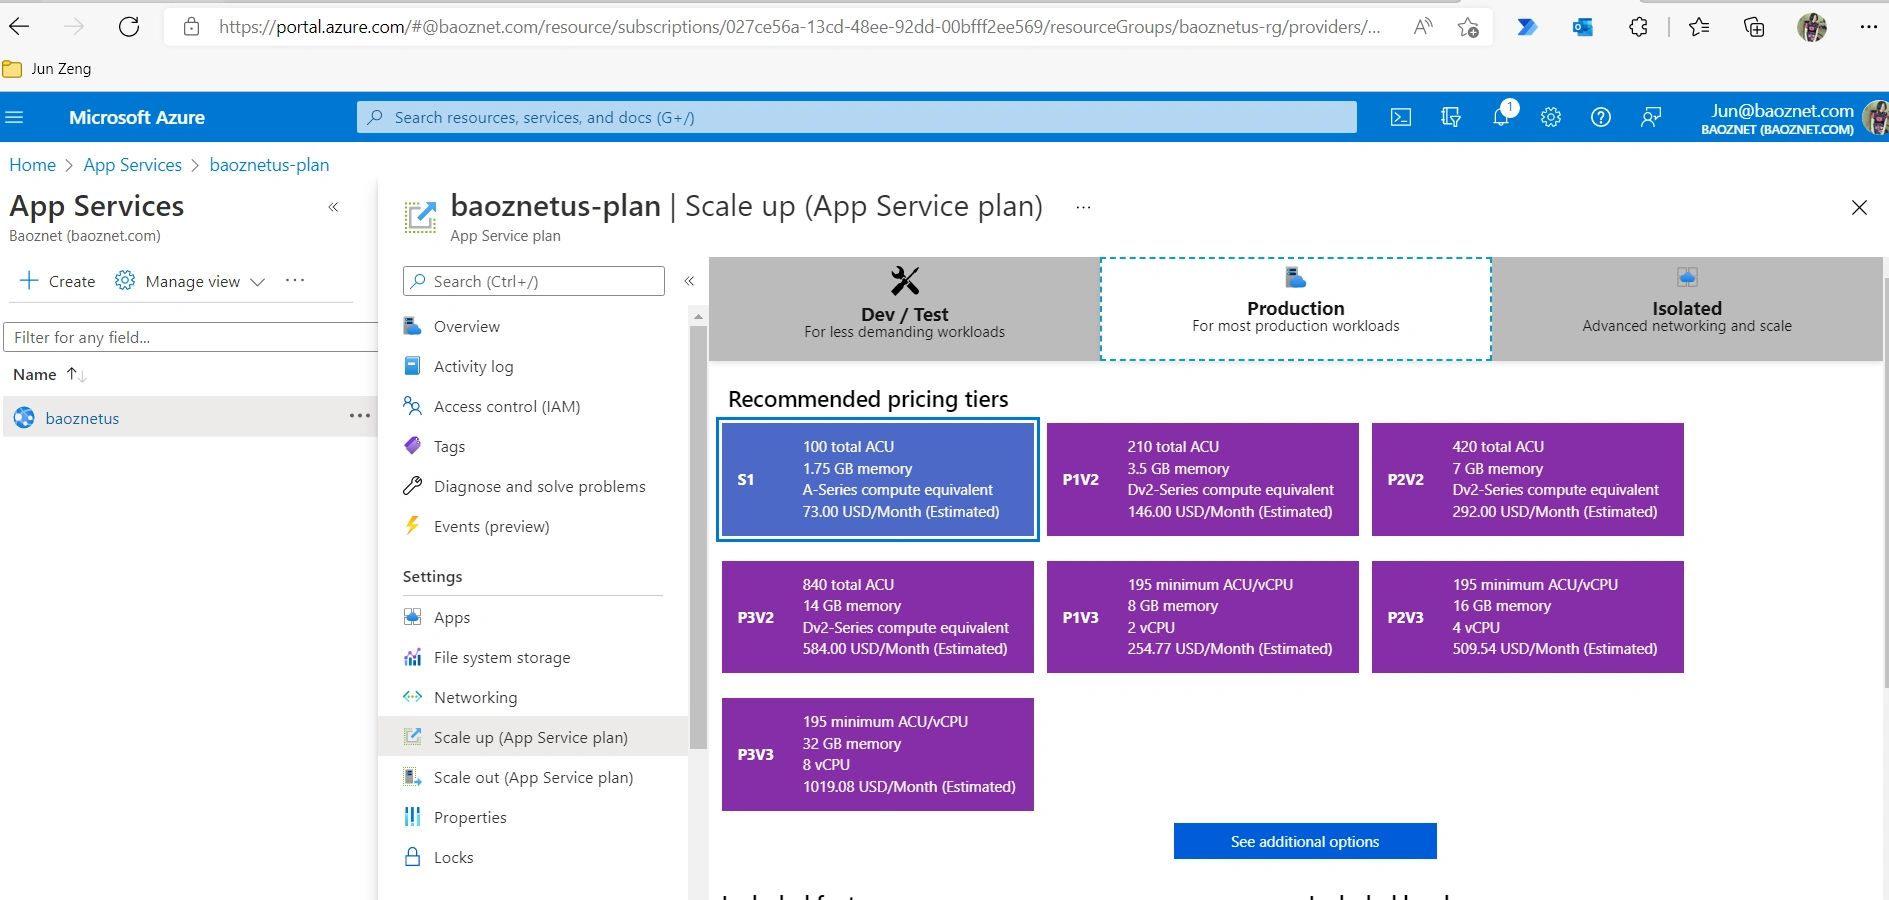The height and width of the screenshot is (900, 1889).
Task: Open the Azure Cloud Shell
Action: (x=1400, y=117)
